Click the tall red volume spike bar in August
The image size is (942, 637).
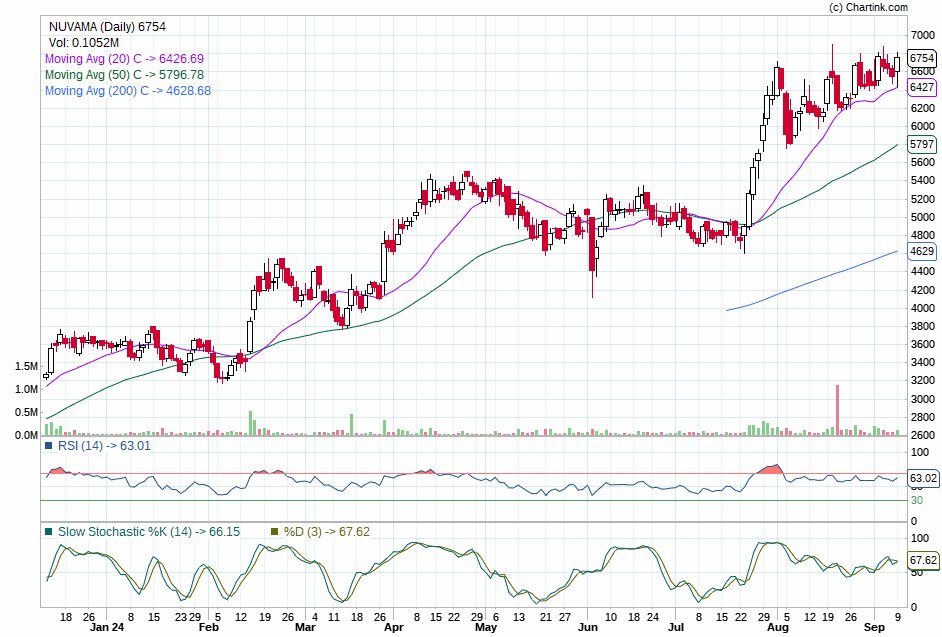[x=837, y=410]
